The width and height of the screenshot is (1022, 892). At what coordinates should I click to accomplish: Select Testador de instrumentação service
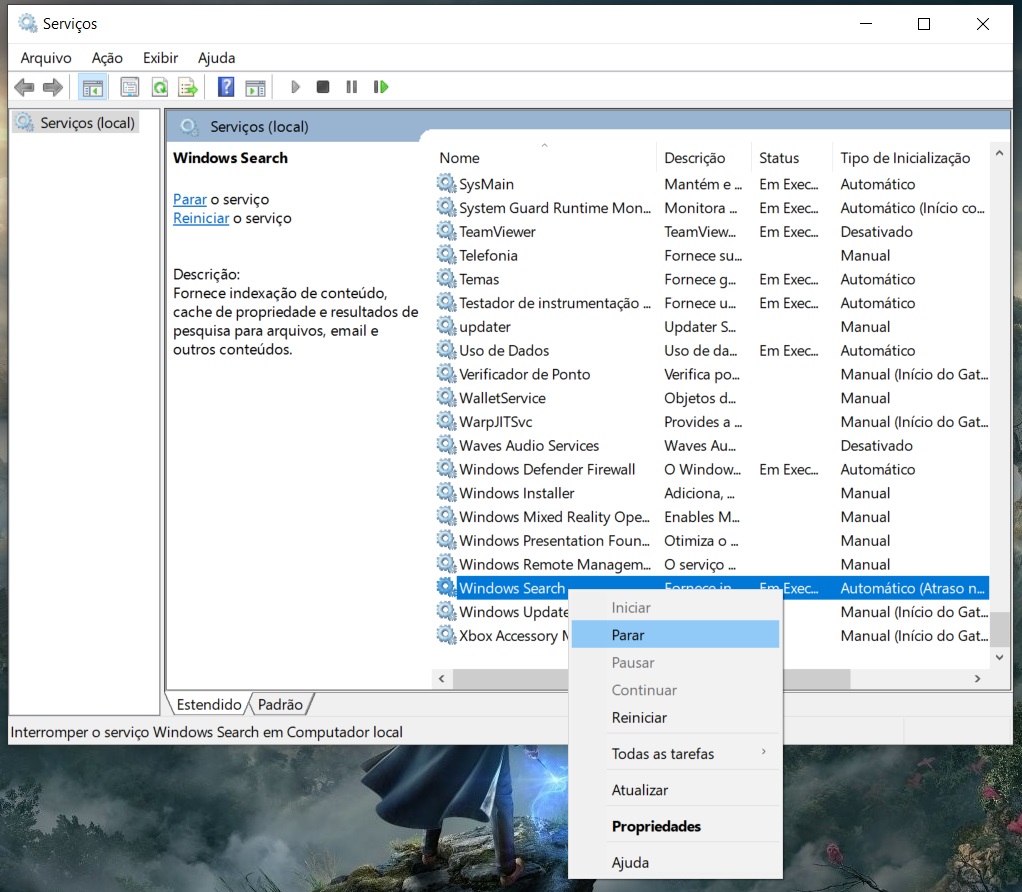pos(712,303)
